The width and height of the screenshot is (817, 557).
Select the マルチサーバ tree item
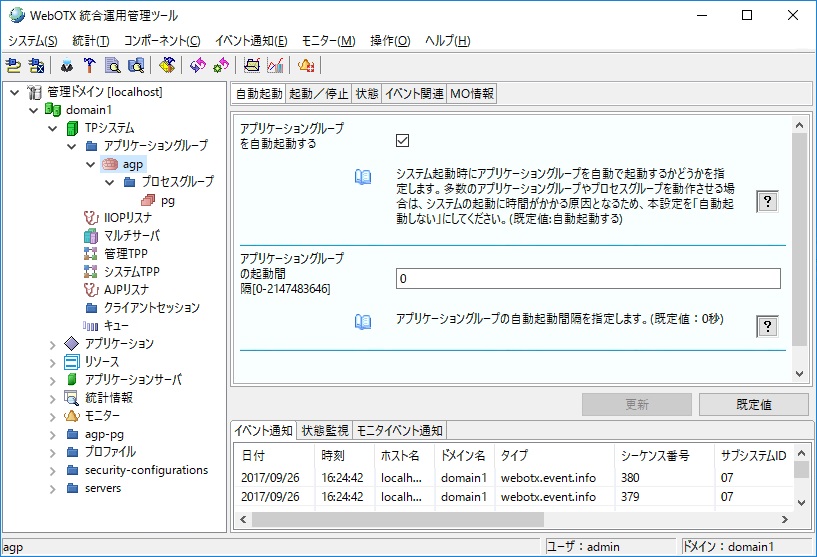point(131,236)
